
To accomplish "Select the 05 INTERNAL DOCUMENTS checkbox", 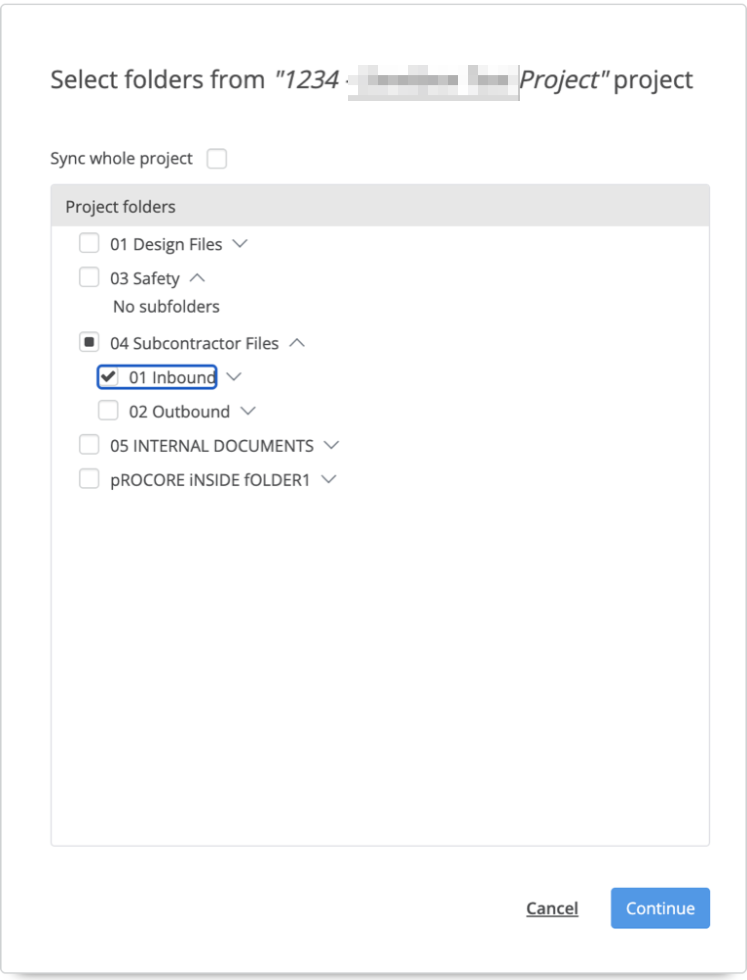I will [89, 444].
